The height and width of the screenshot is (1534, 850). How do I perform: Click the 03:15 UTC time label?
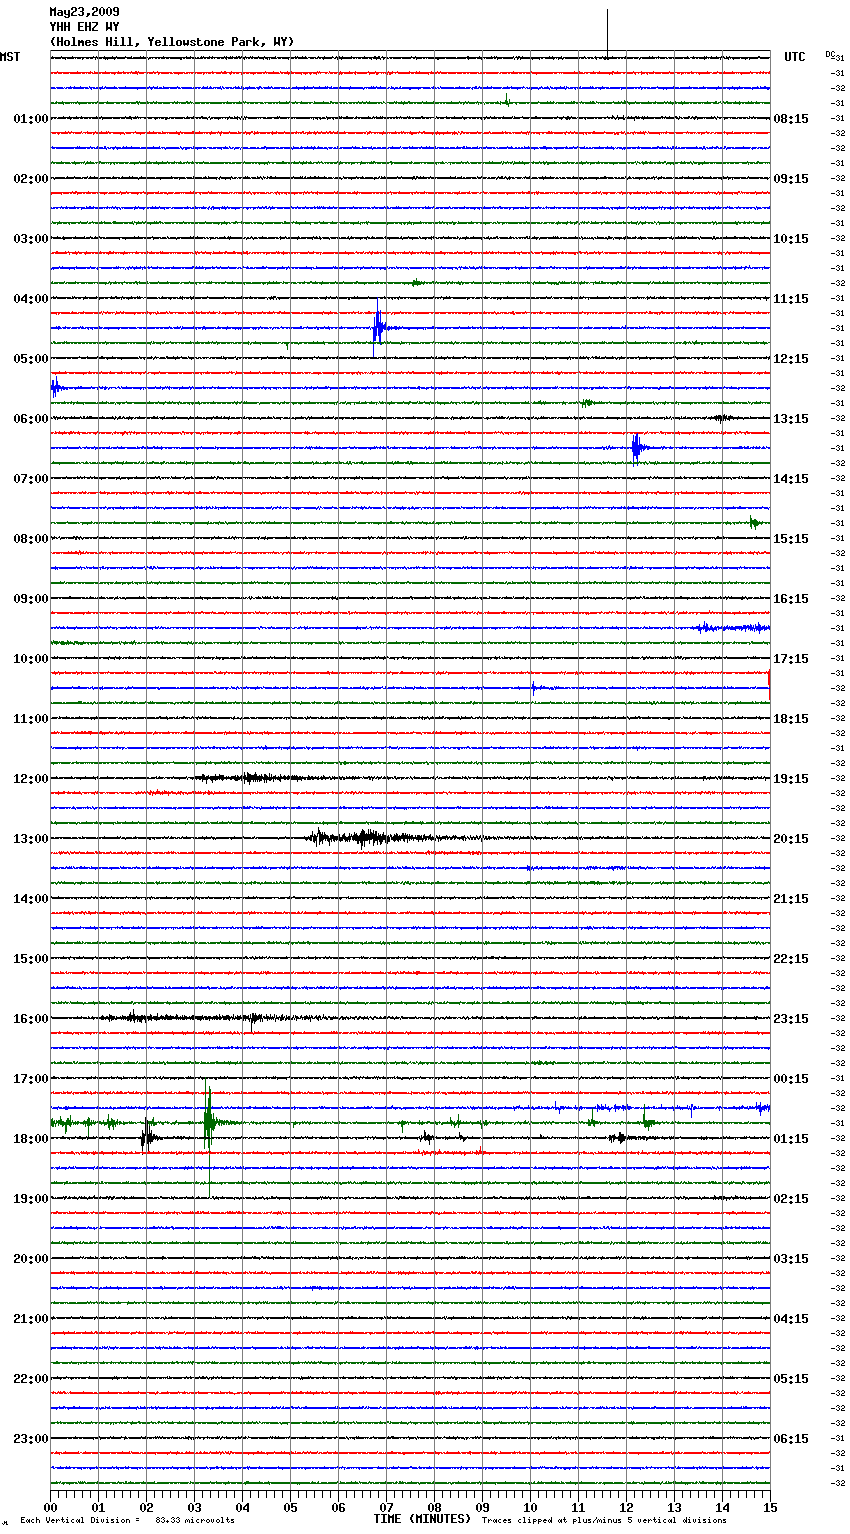(791, 1259)
